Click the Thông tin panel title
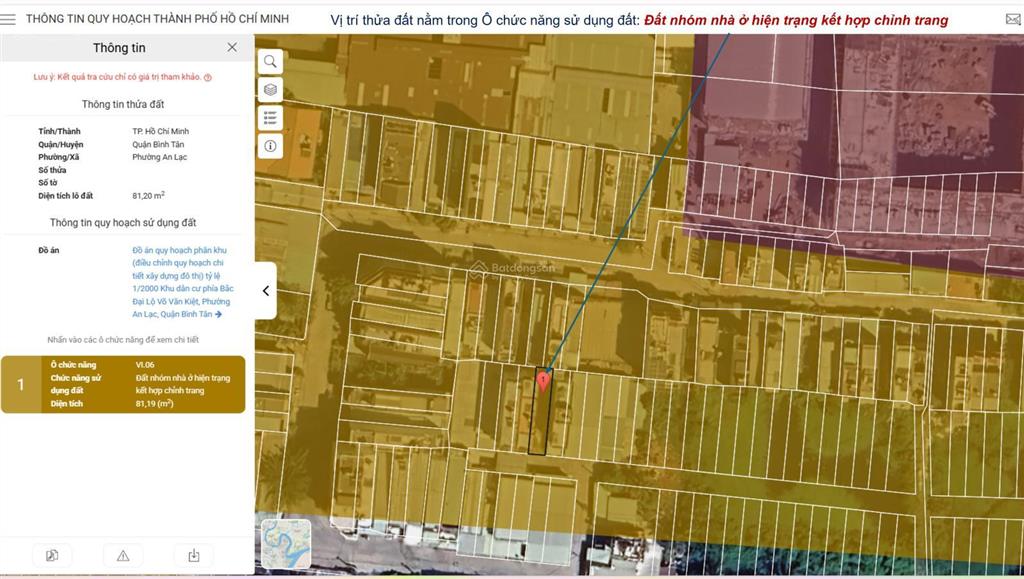The height and width of the screenshot is (579, 1024). point(119,48)
